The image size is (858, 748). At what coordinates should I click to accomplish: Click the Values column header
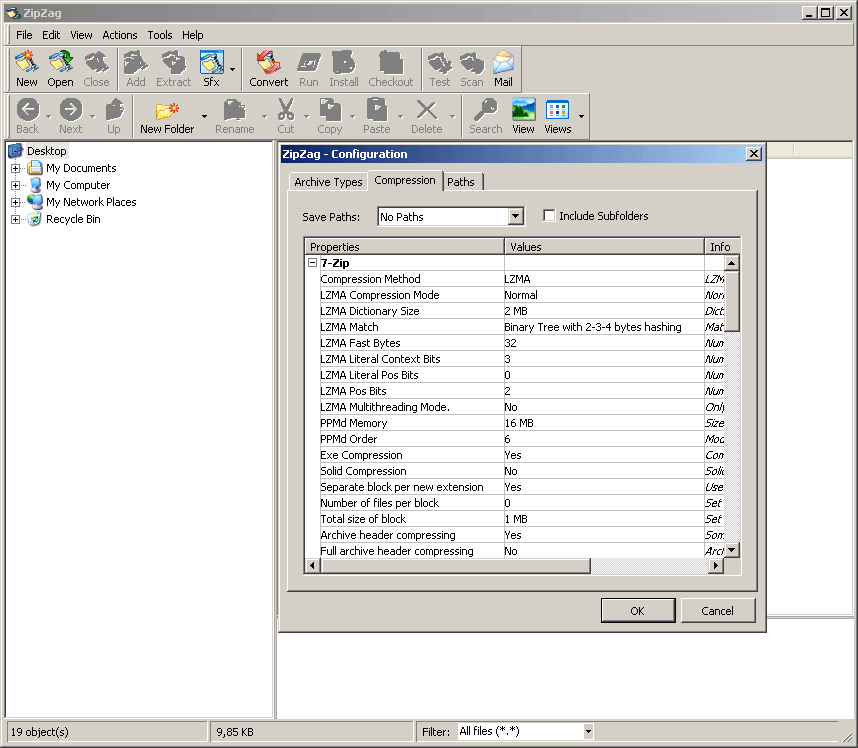[x=604, y=247]
